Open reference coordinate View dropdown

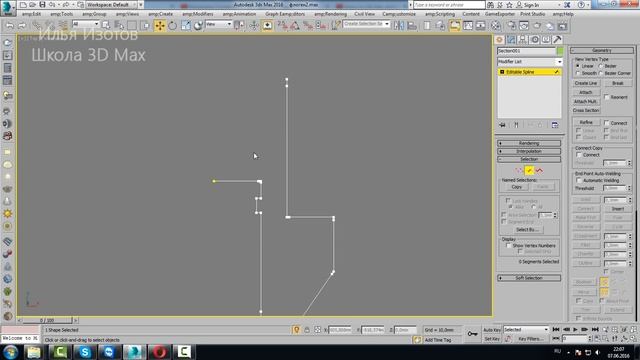click(x=218, y=24)
